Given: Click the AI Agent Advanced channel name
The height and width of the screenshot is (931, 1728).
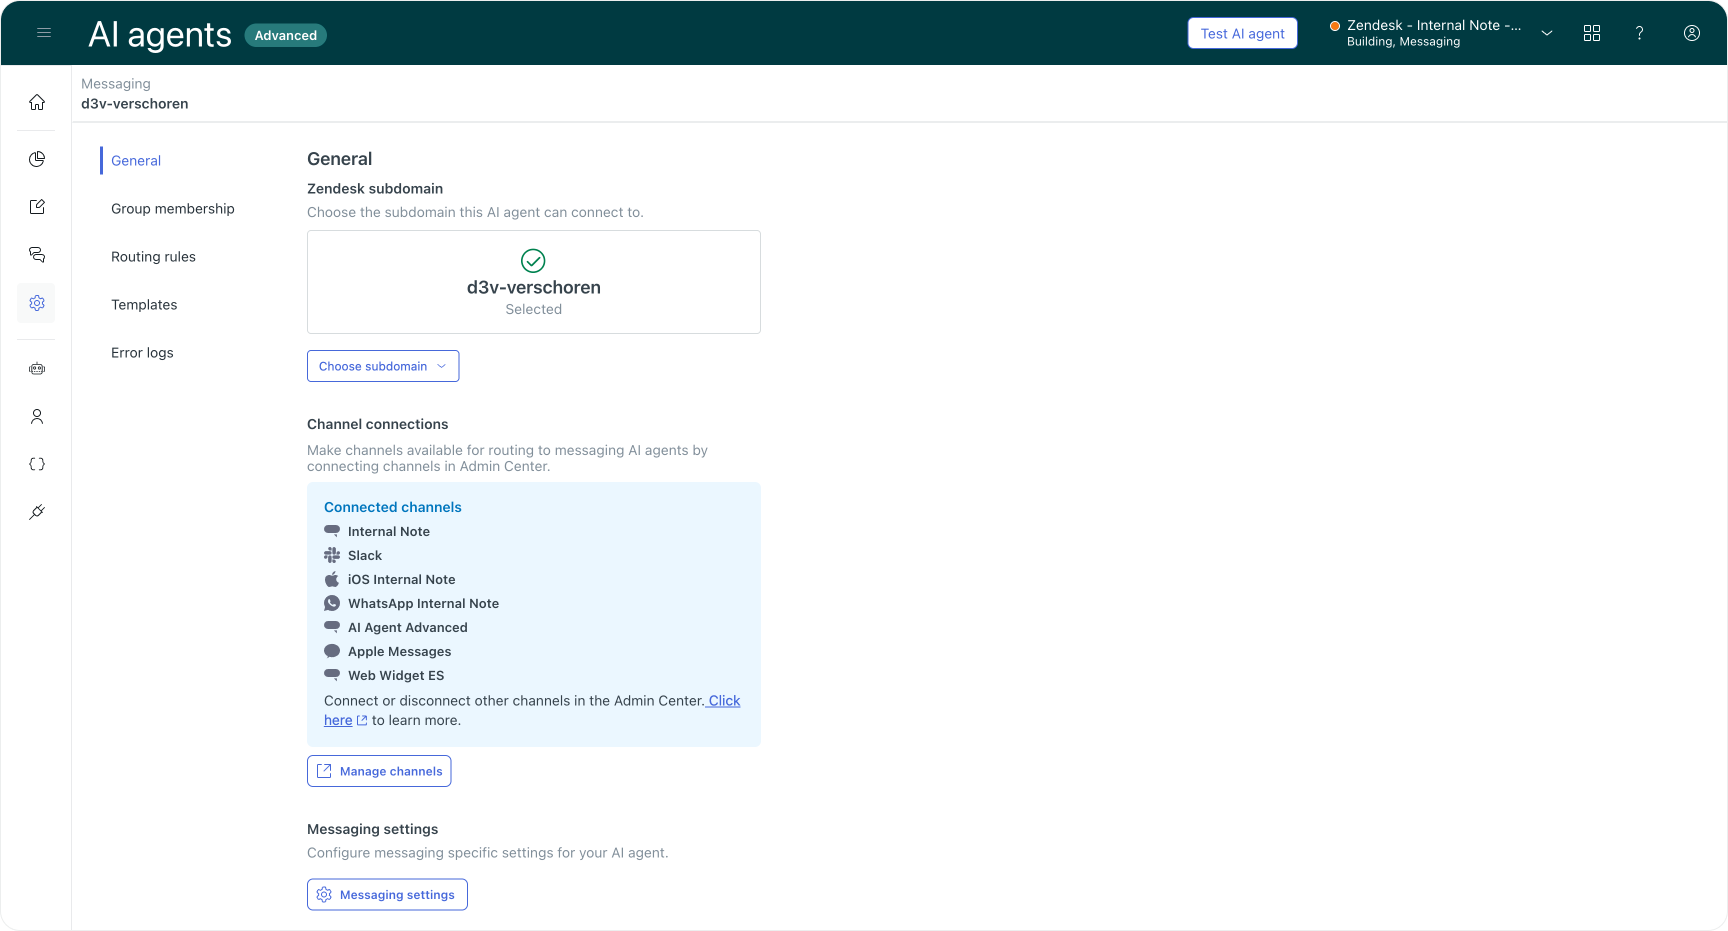Looking at the screenshot, I should pyautogui.click(x=408, y=627).
